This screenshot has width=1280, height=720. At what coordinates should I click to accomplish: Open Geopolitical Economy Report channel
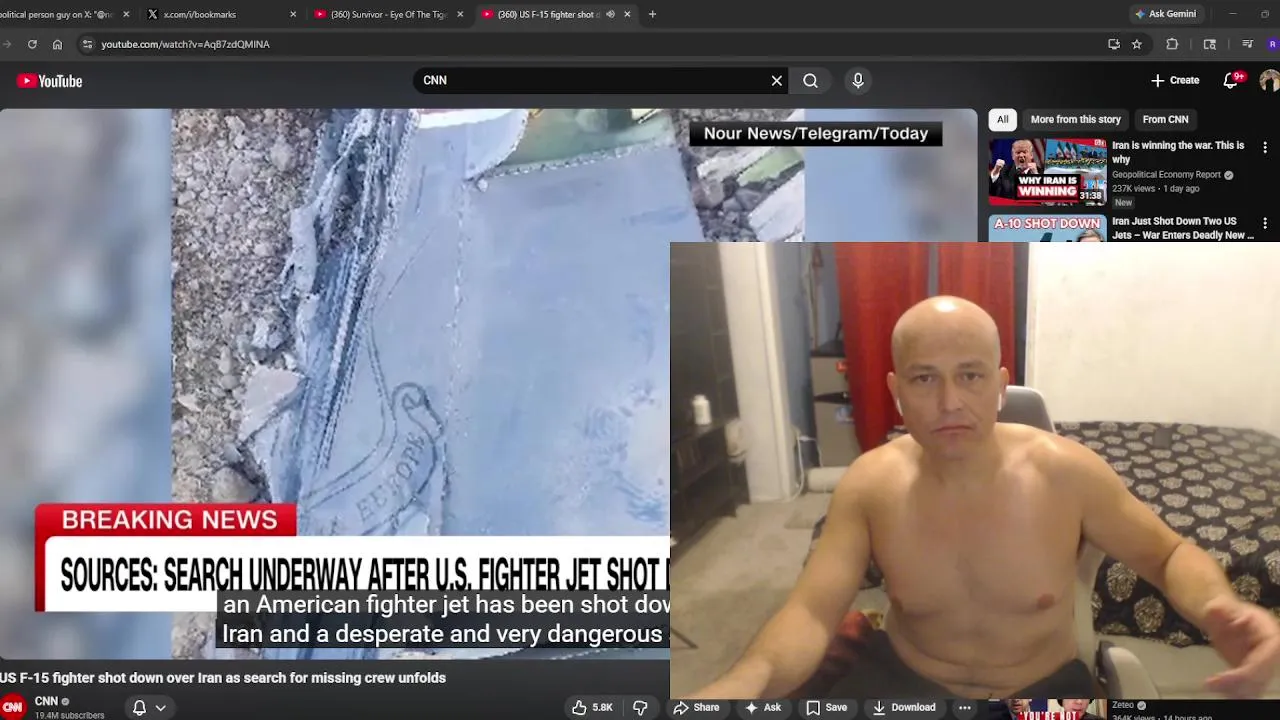point(1172,175)
